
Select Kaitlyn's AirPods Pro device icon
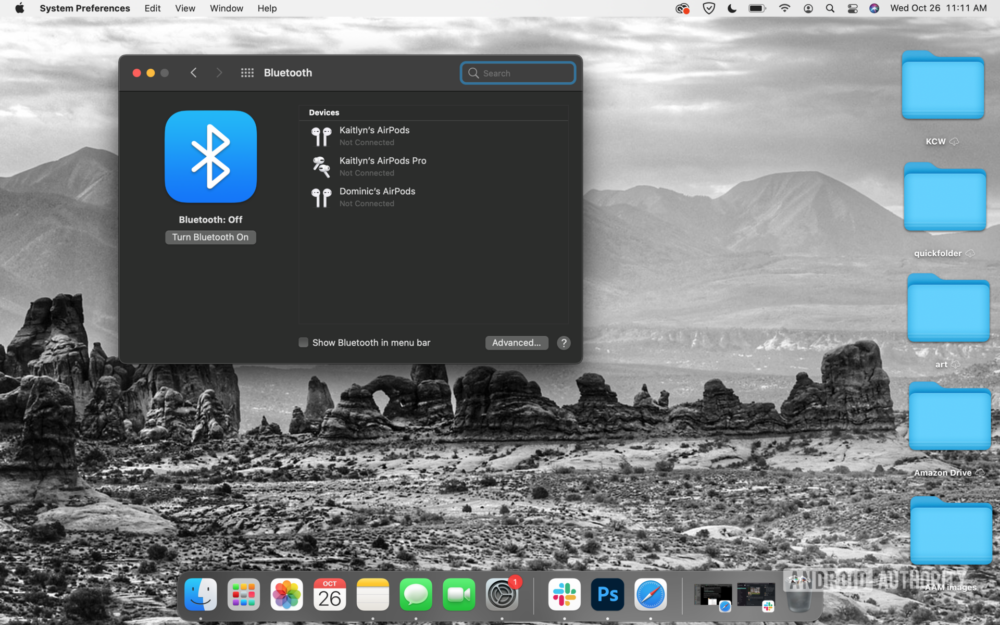(322, 166)
